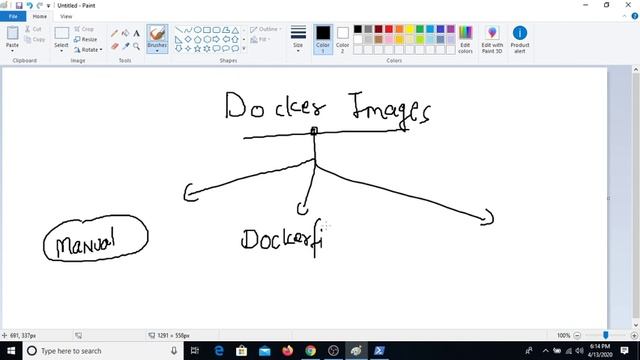Viewport: 640px width, 360px height.
Task: Pick the yellow color swatch
Action: pos(409,29)
